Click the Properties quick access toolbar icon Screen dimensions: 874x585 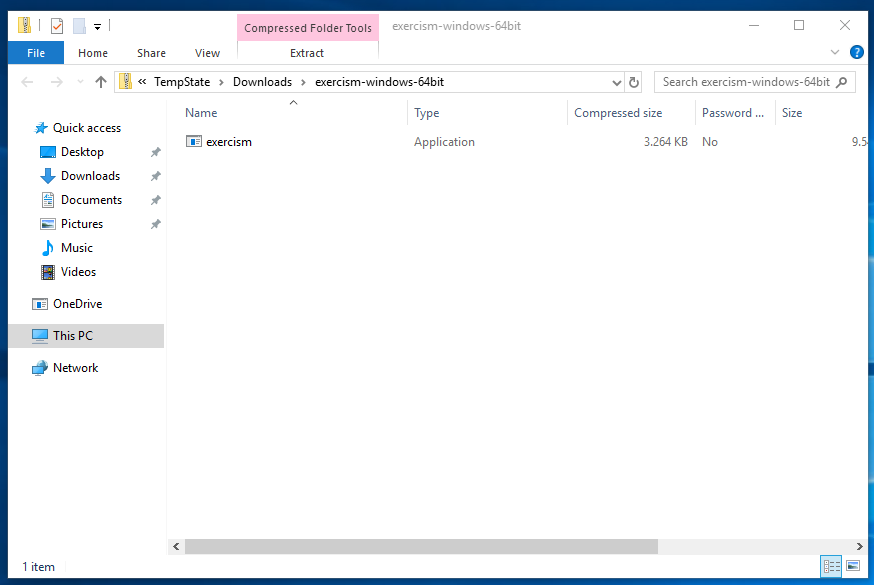point(56,26)
